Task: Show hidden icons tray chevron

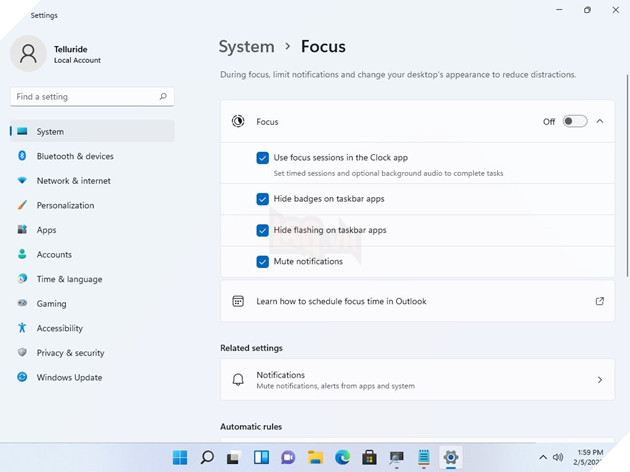Action: coord(543,457)
